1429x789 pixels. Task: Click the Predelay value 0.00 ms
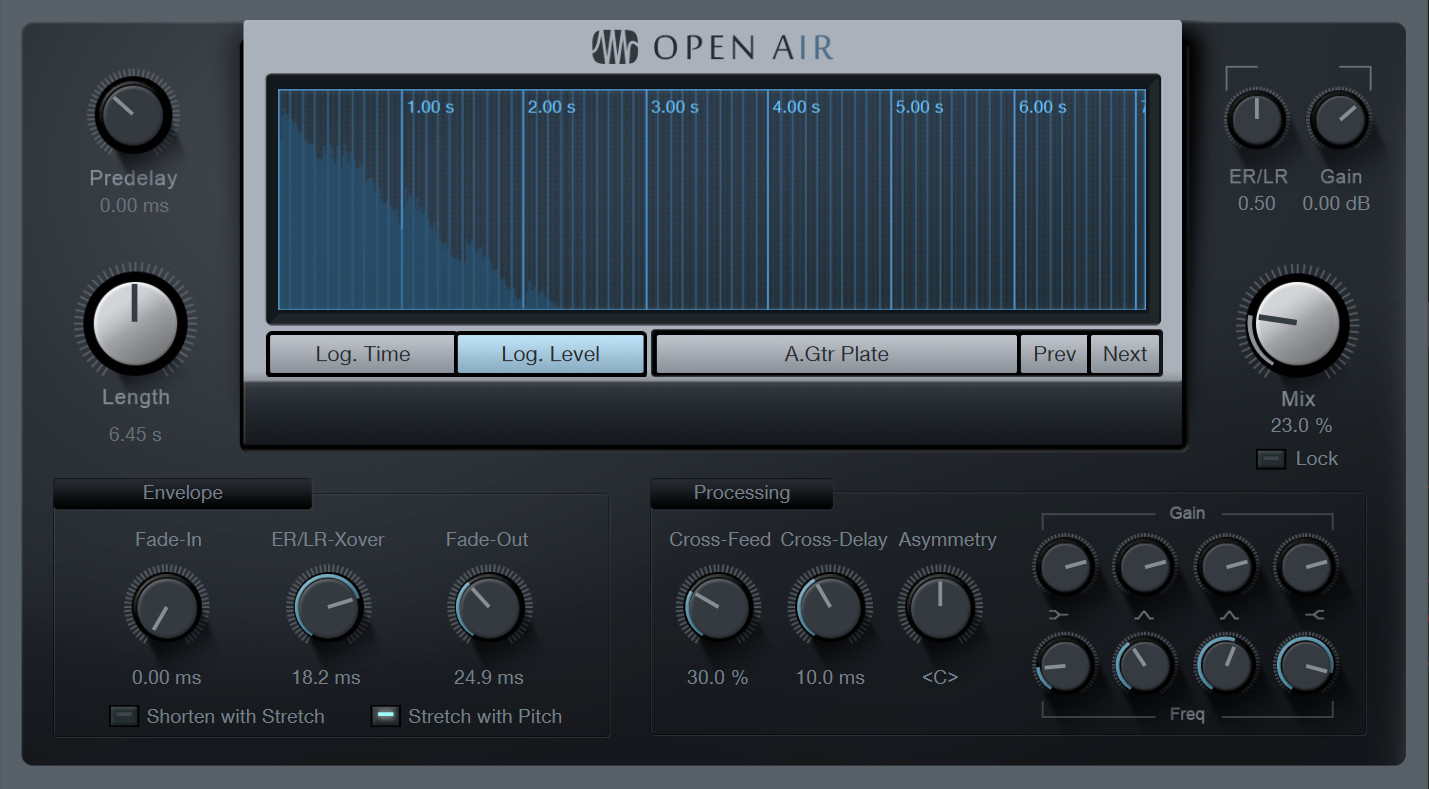point(134,206)
